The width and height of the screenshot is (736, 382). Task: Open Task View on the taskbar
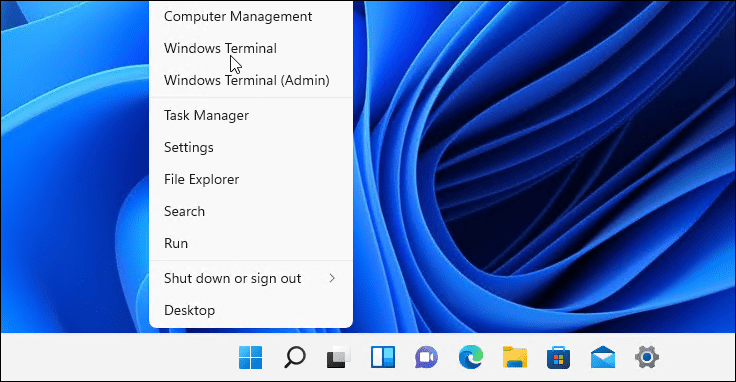pos(338,358)
